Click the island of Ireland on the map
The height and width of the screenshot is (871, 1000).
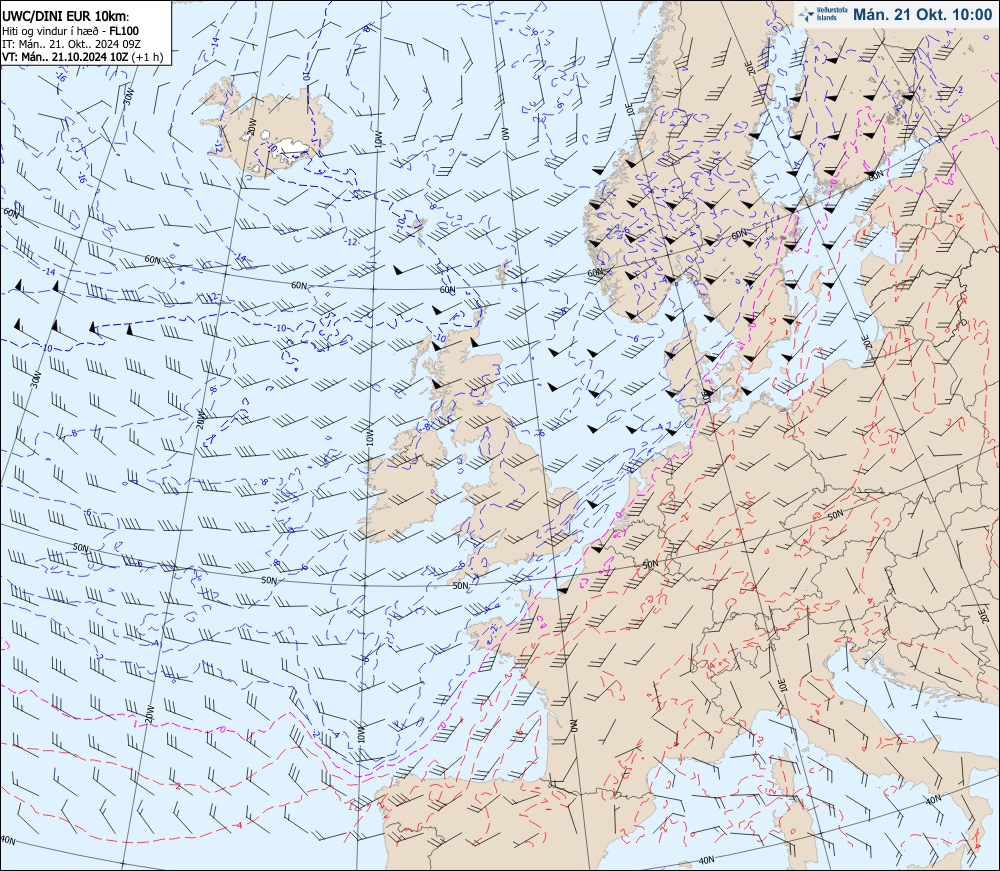(402, 486)
